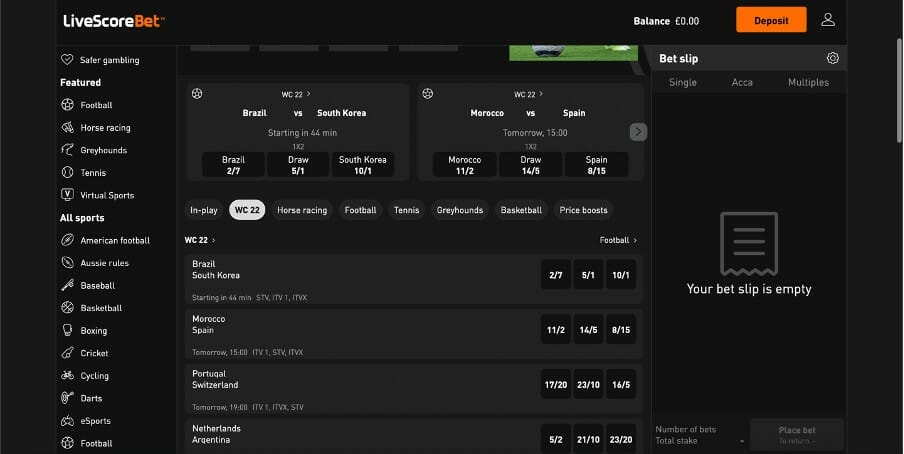Select the Tennis filter pill
904x454 pixels.
[x=406, y=210]
